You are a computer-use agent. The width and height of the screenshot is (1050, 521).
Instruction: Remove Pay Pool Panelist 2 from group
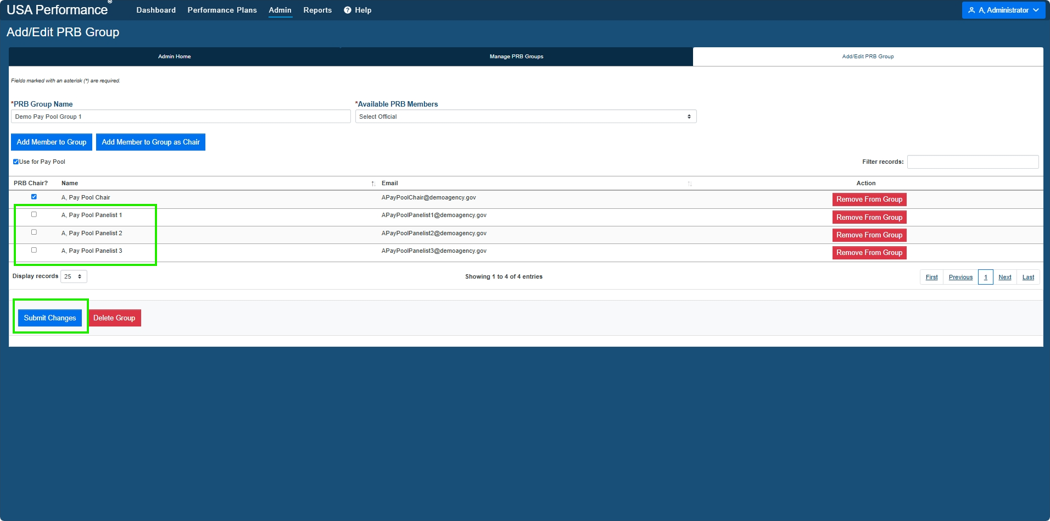pos(869,235)
